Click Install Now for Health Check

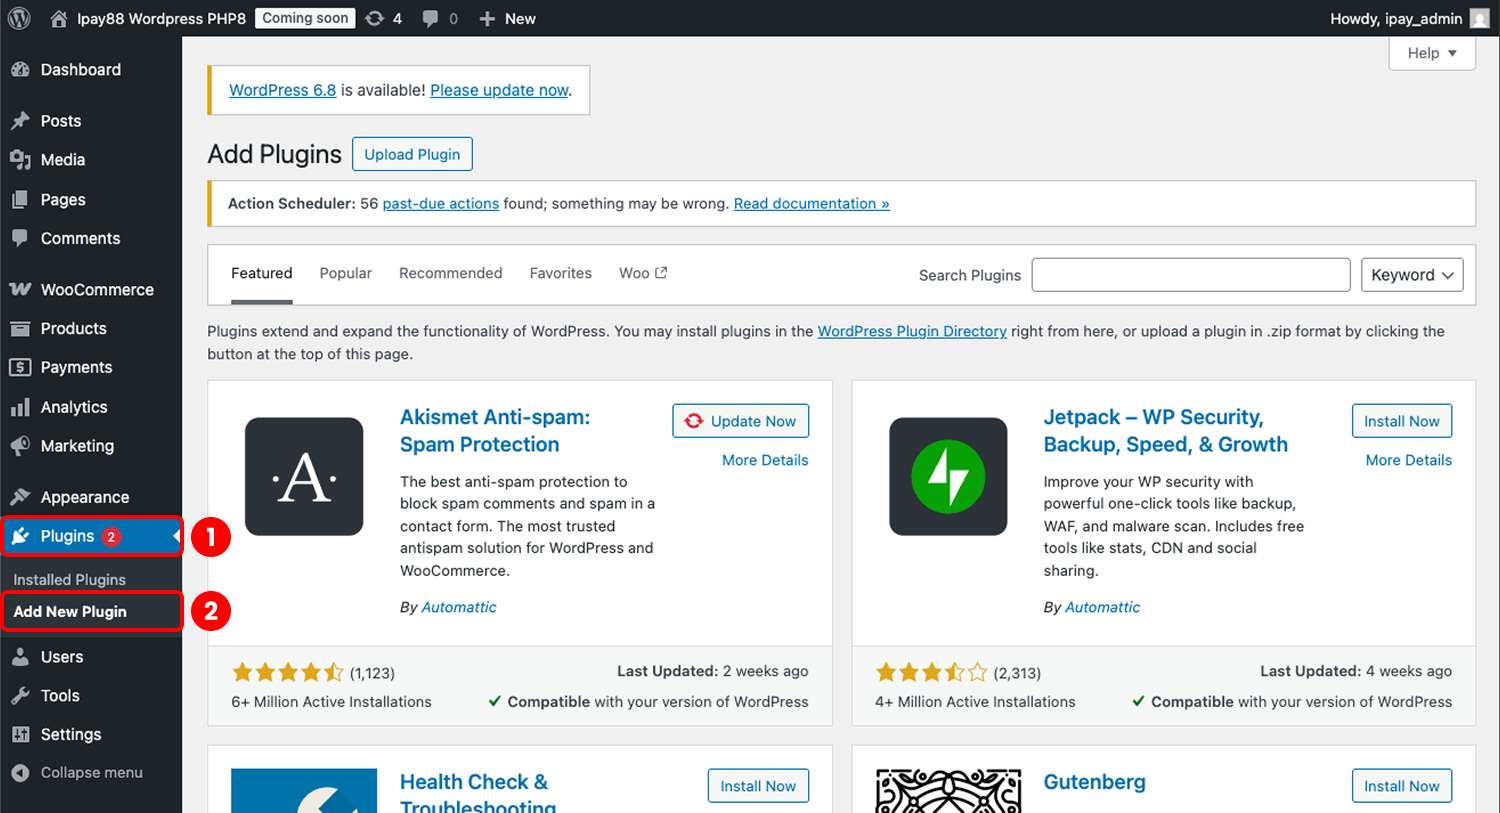pyautogui.click(x=758, y=786)
